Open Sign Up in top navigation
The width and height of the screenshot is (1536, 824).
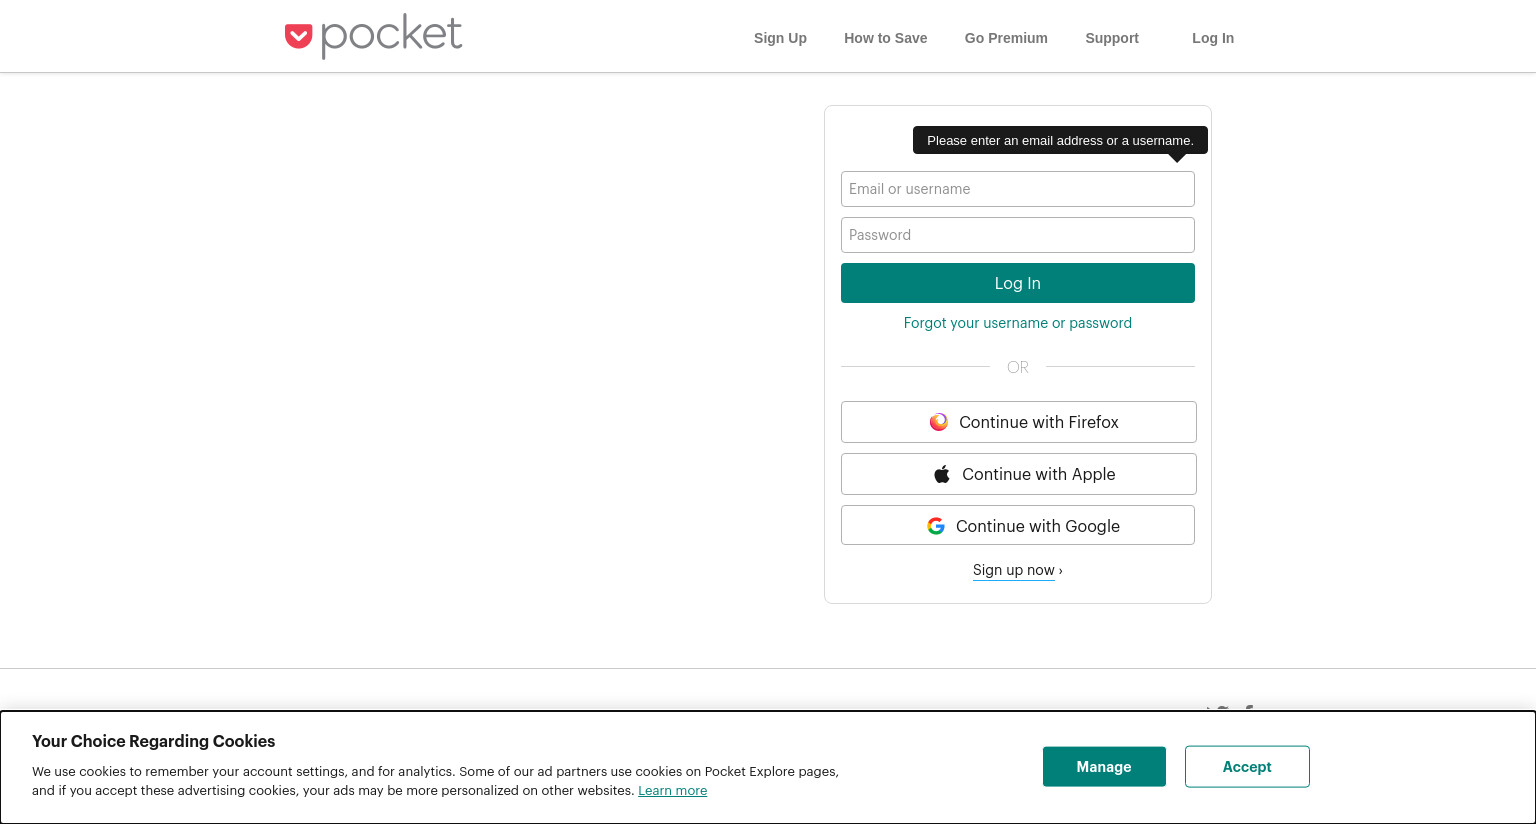(x=780, y=38)
